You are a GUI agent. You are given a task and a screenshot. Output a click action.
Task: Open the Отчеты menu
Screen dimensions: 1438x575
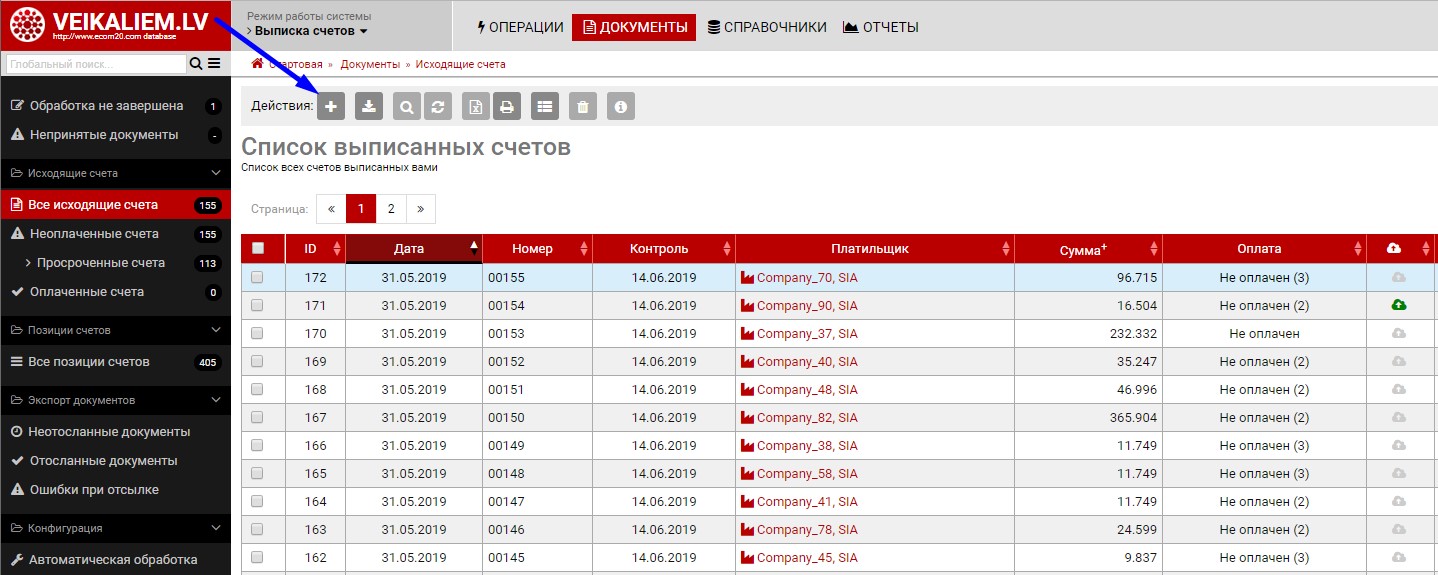click(880, 27)
